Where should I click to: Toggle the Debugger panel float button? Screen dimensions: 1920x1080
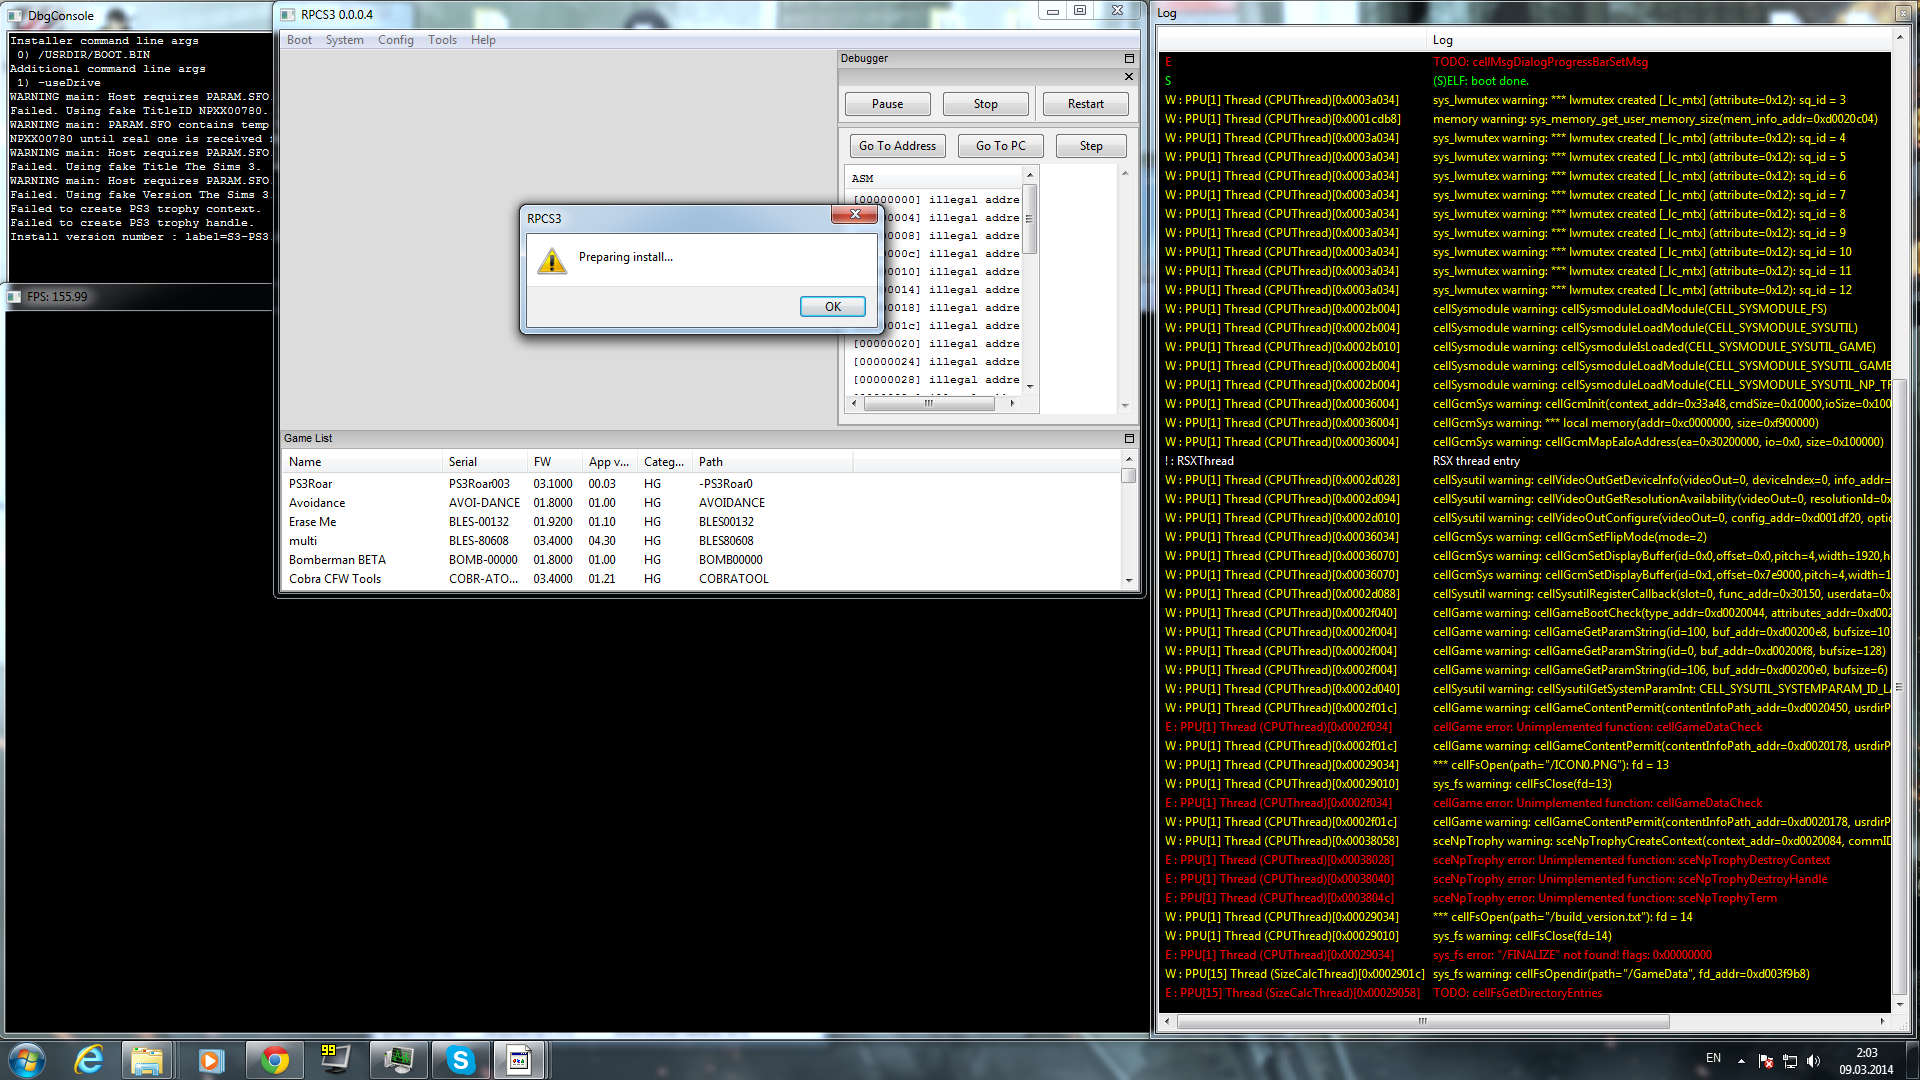pyautogui.click(x=1129, y=59)
